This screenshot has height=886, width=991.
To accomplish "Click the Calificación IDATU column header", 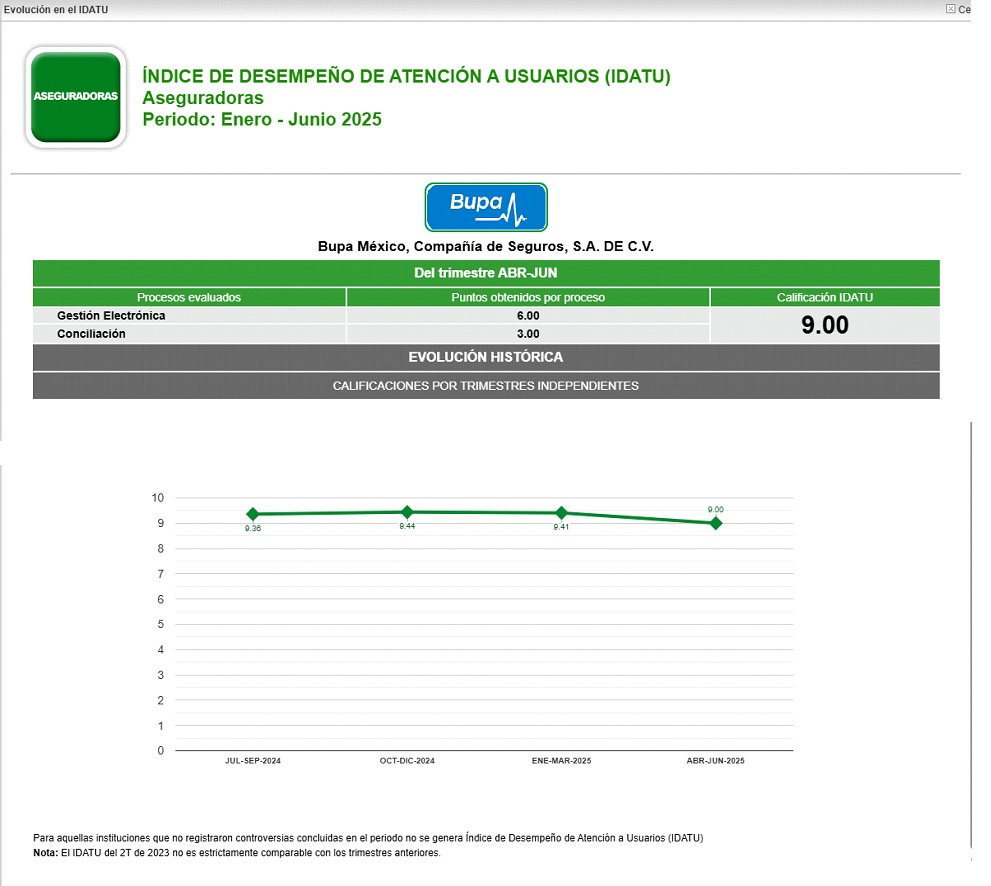I will 824,297.
